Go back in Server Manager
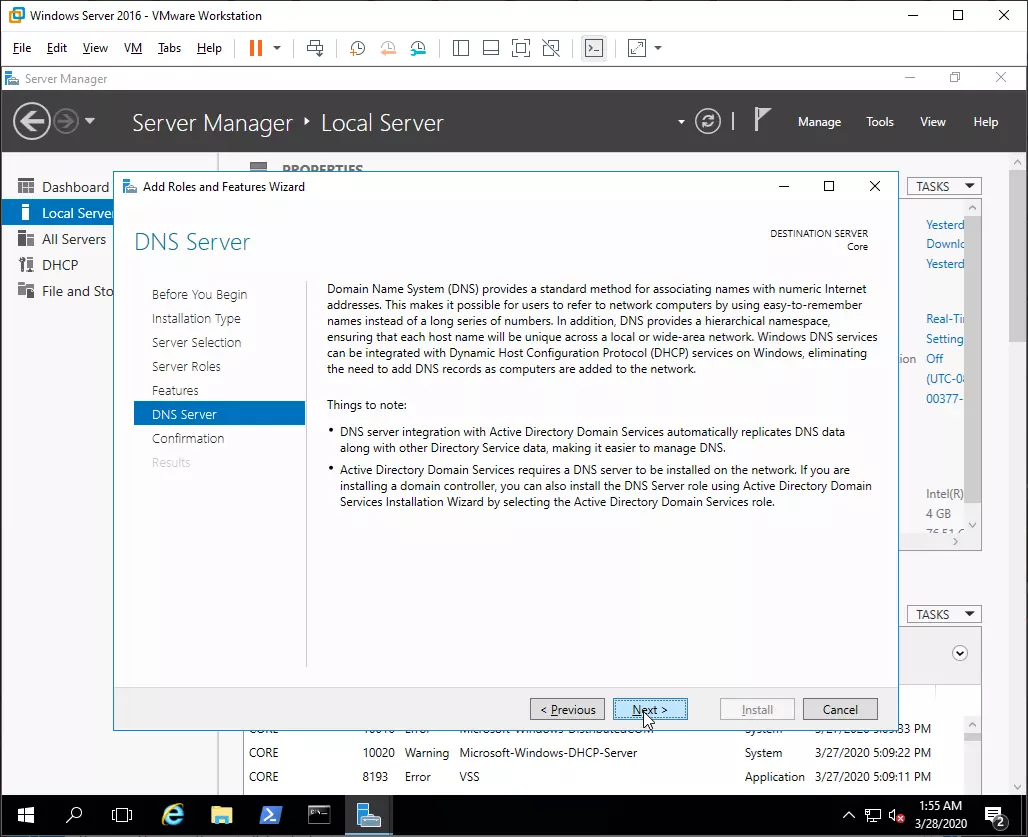Image resolution: width=1028 pixels, height=837 pixels. (x=31, y=121)
